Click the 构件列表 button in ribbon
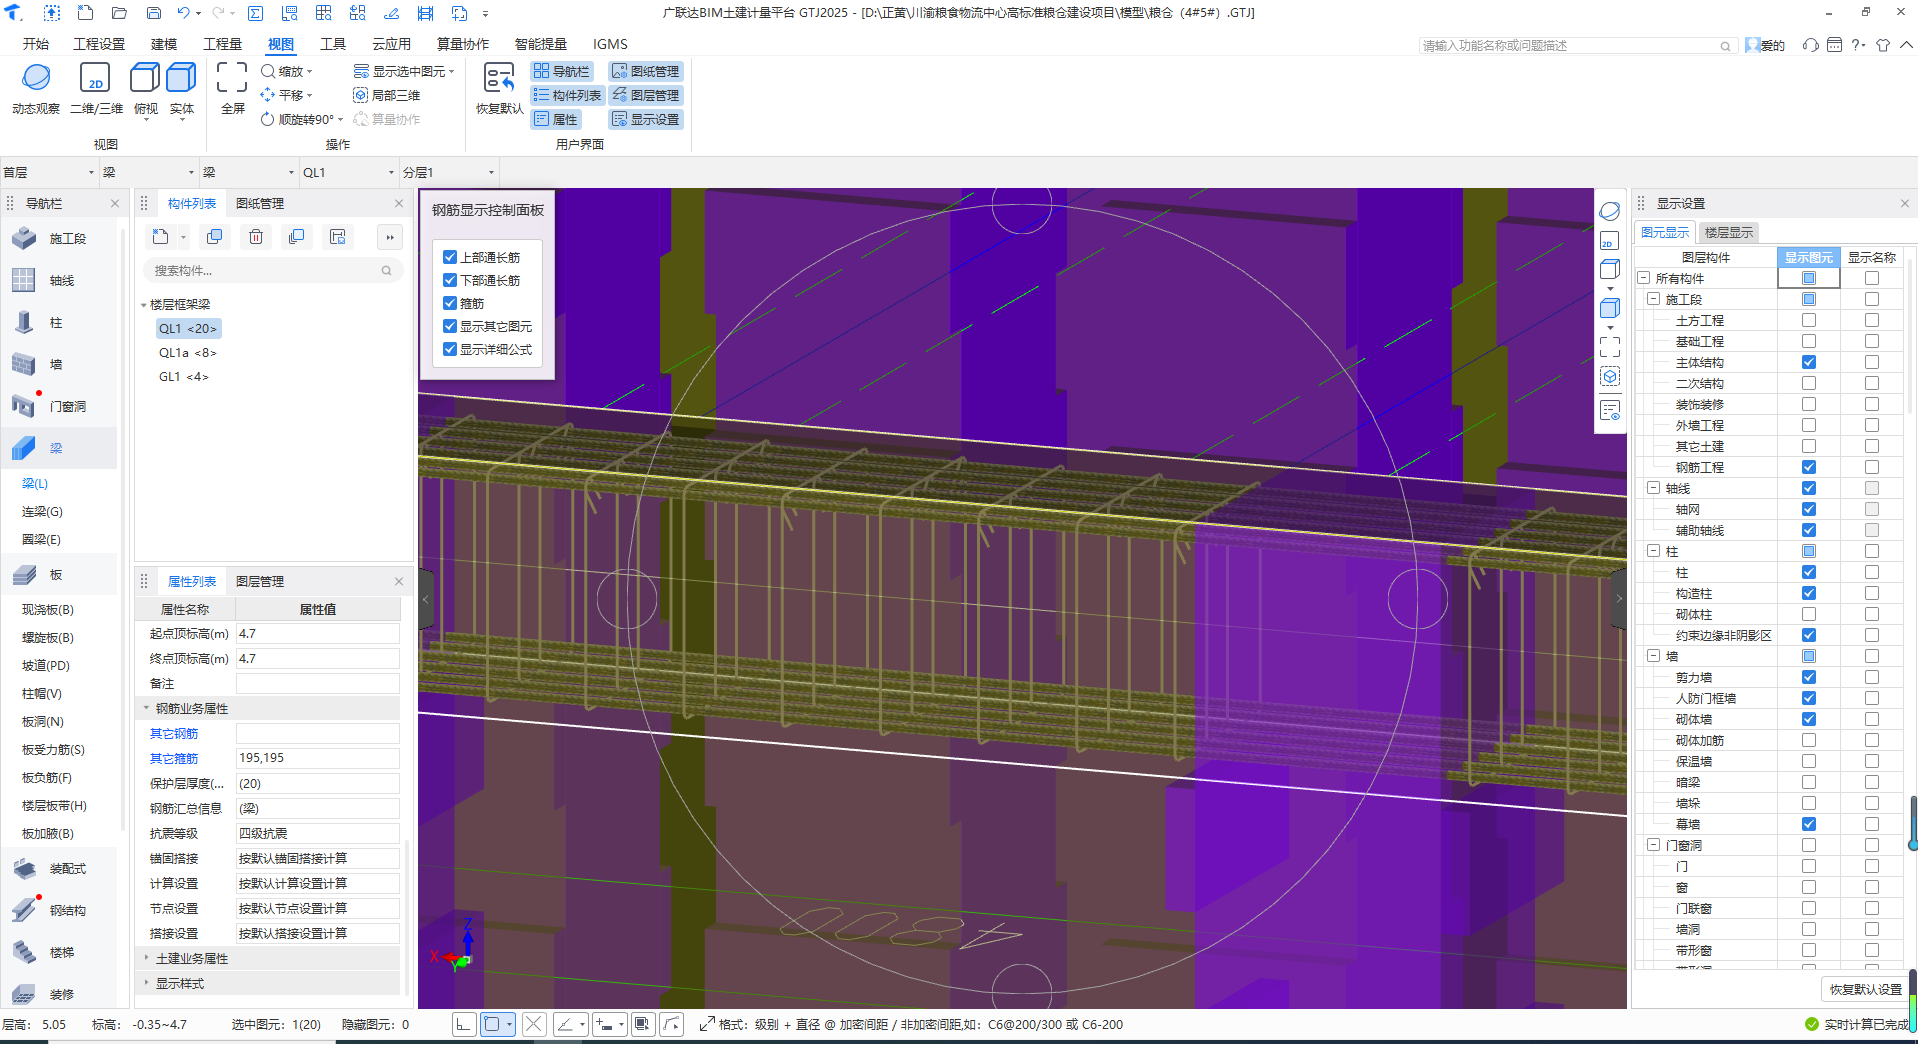 click(x=567, y=95)
